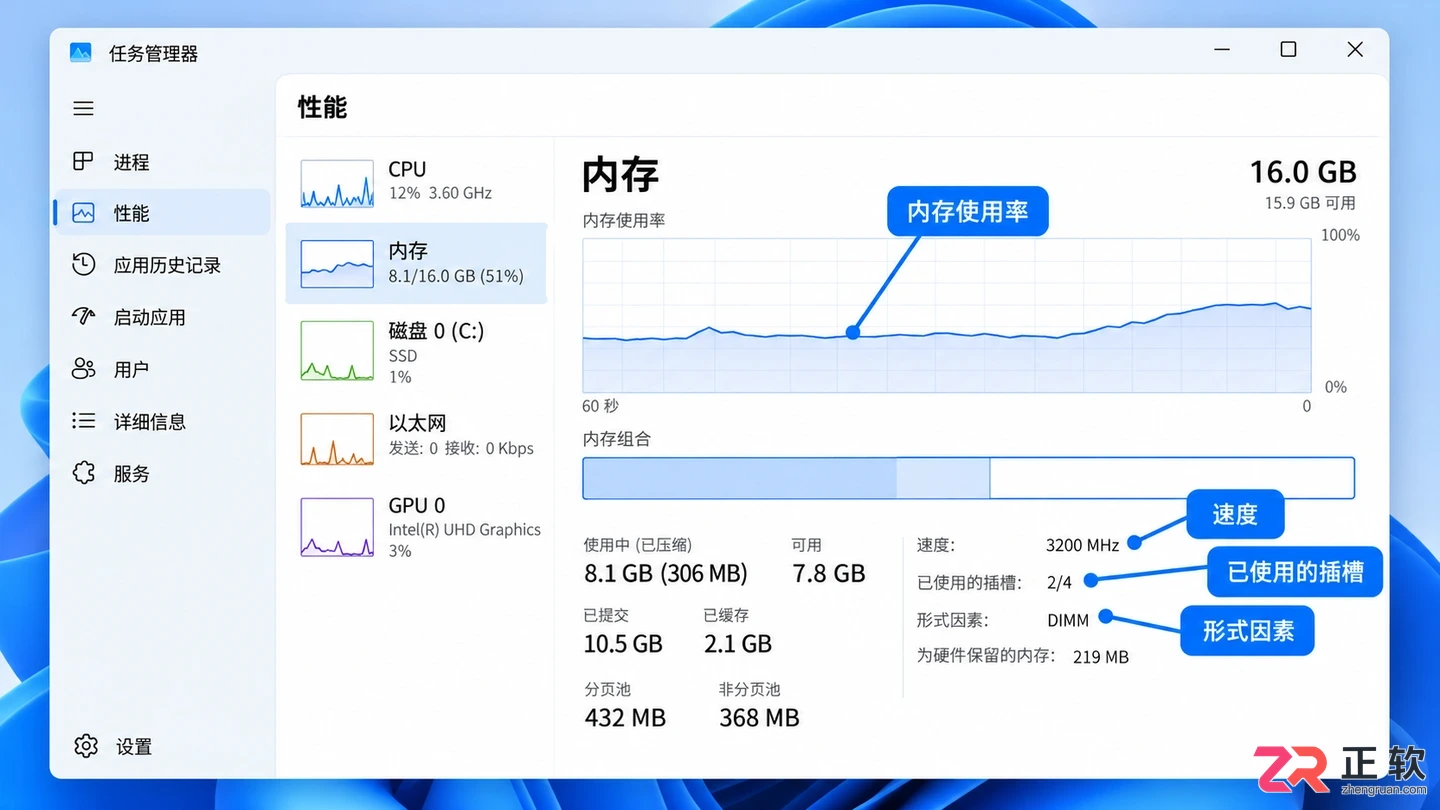The width and height of the screenshot is (1440, 810).
Task: Click the 16.0 GB total memory value
Action: tap(1303, 172)
